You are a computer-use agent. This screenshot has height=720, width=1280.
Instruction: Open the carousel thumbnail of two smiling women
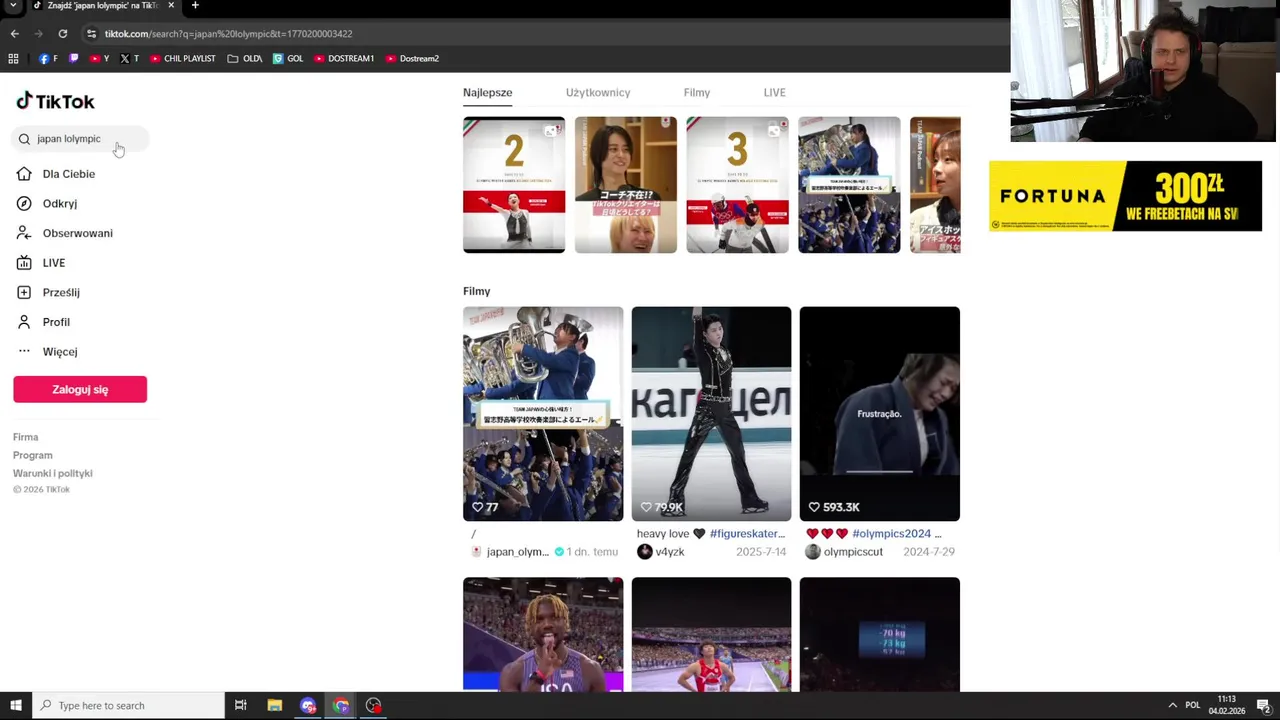tap(626, 185)
